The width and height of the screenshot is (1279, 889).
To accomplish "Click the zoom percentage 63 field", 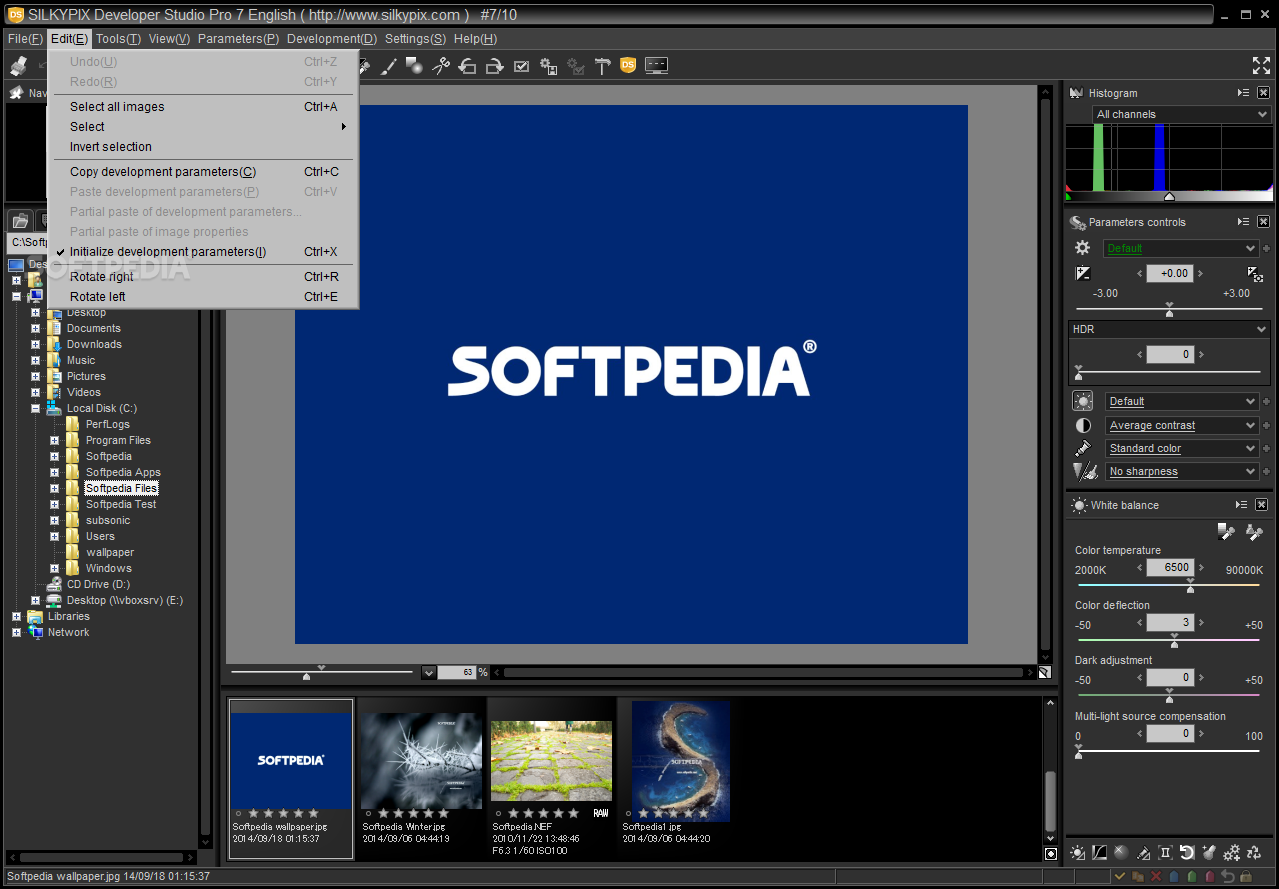I will (x=456, y=673).
